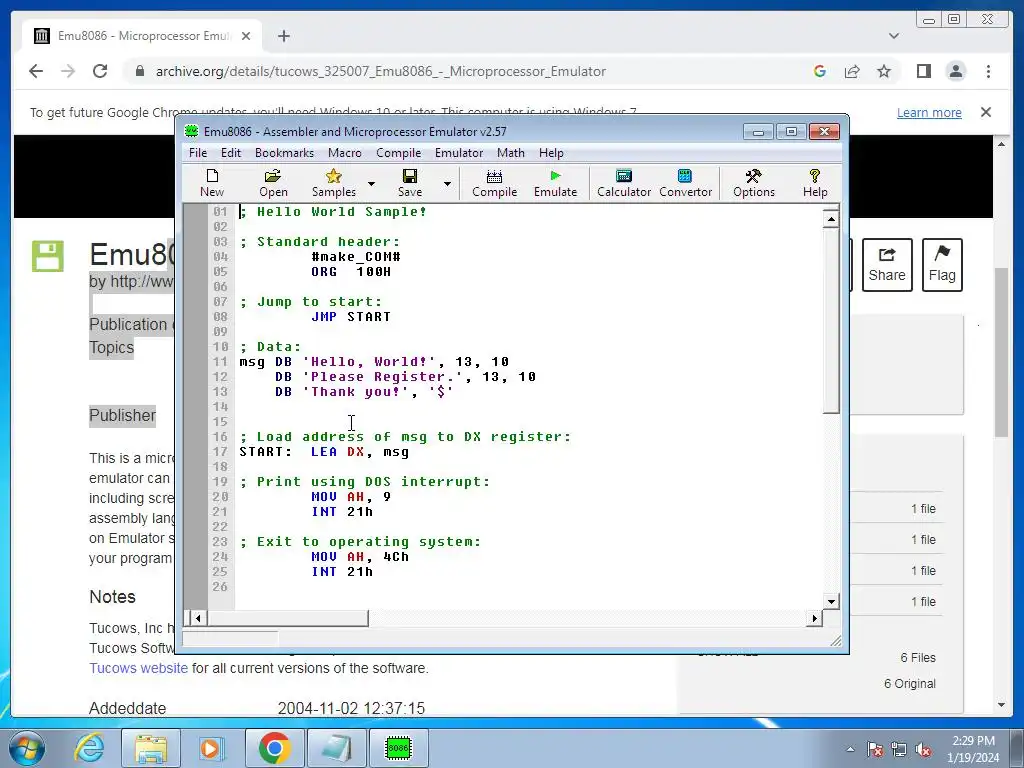Open the Samples star icon
This screenshot has width=1024, height=768.
point(334,183)
